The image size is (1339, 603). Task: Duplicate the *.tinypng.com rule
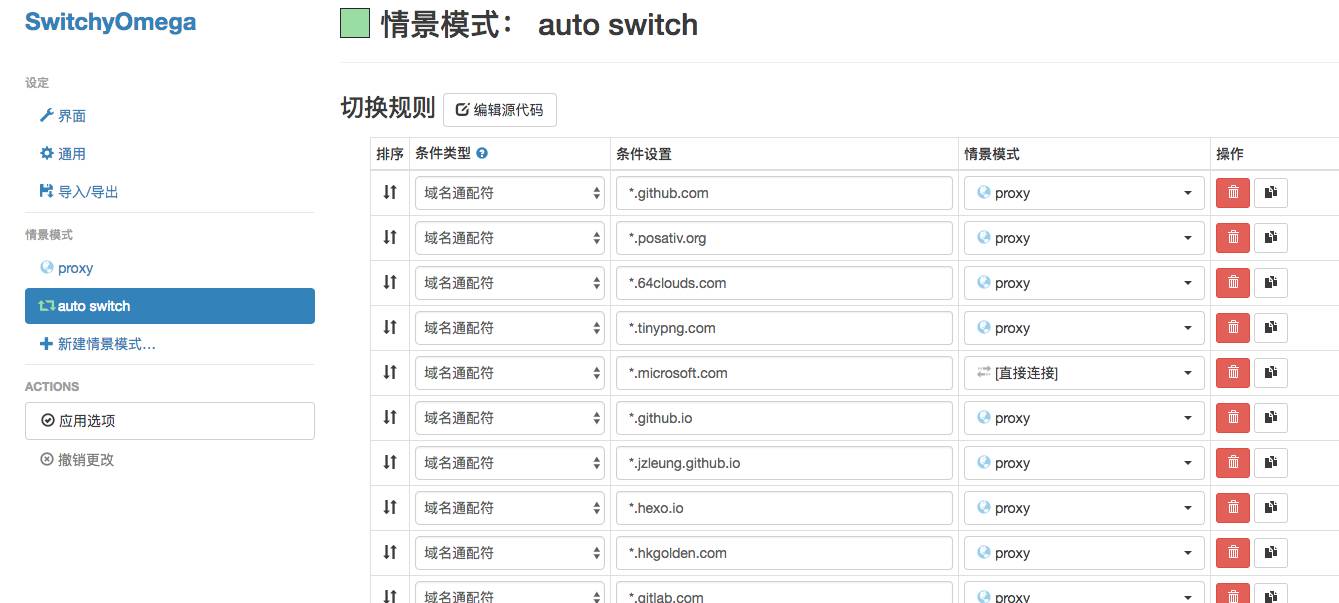point(1271,328)
